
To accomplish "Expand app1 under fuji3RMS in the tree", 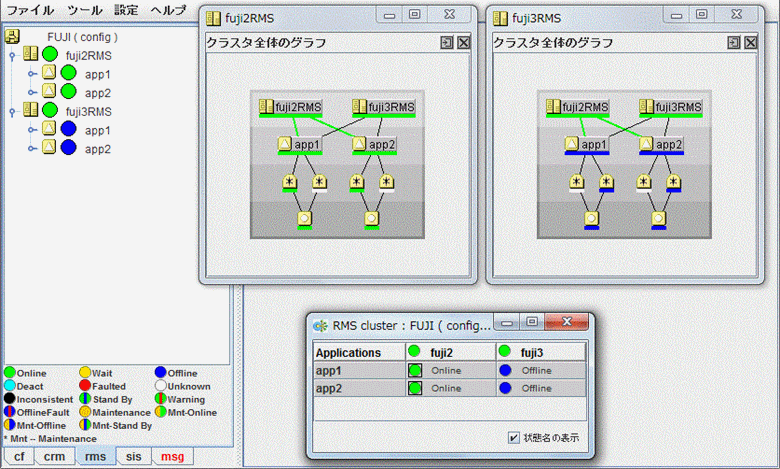I will pos(32,130).
